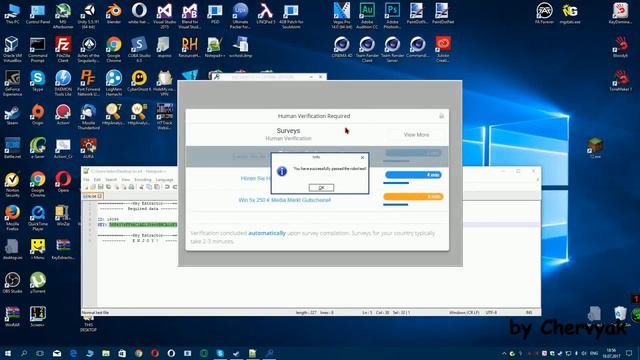Click the taskbar search magnifier
The image size is (640, 360).
(x=24, y=353)
